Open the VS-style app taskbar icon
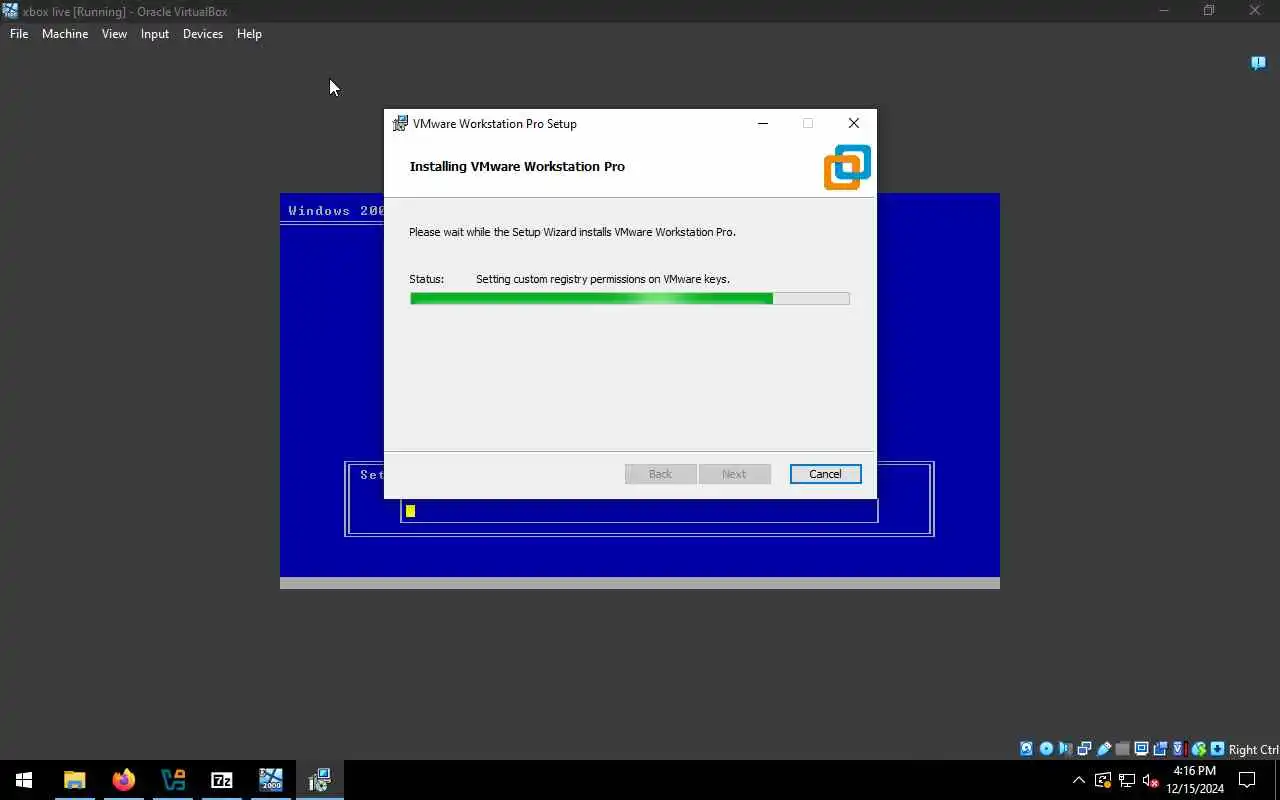 [172, 780]
